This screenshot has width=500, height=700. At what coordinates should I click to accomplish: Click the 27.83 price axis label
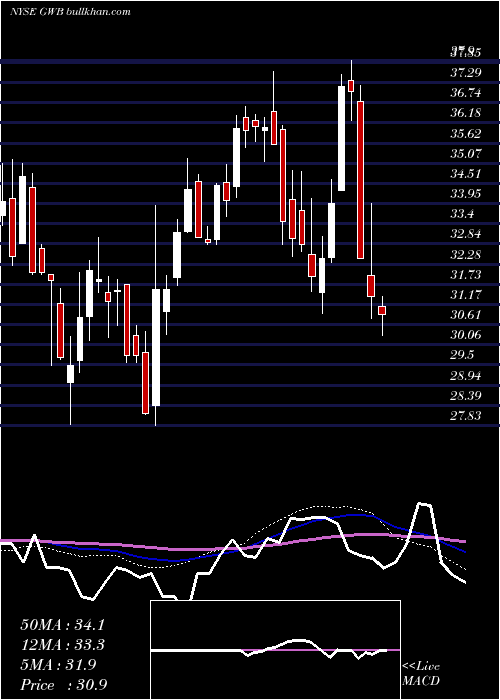click(466, 416)
